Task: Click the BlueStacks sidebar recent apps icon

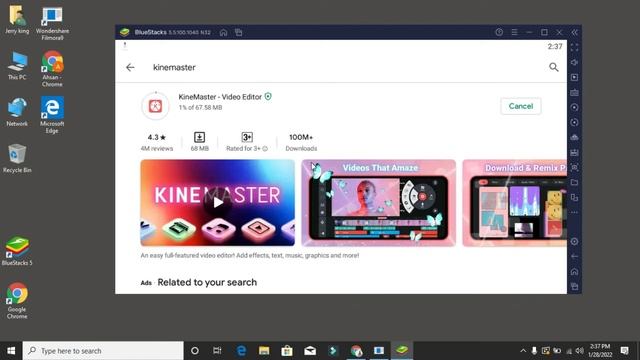Action: coord(574,286)
